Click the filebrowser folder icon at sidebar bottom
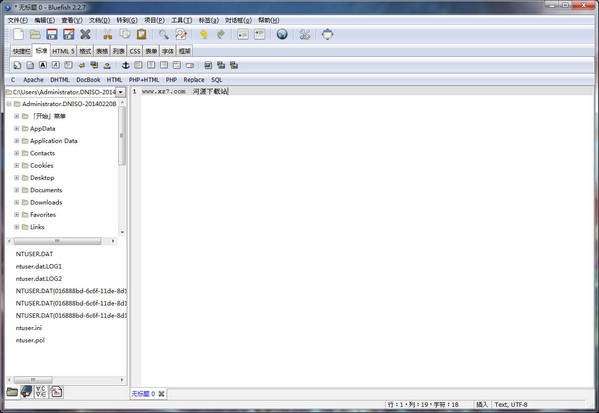The height and width of the screenshot is (413, 599). [12, 392]
